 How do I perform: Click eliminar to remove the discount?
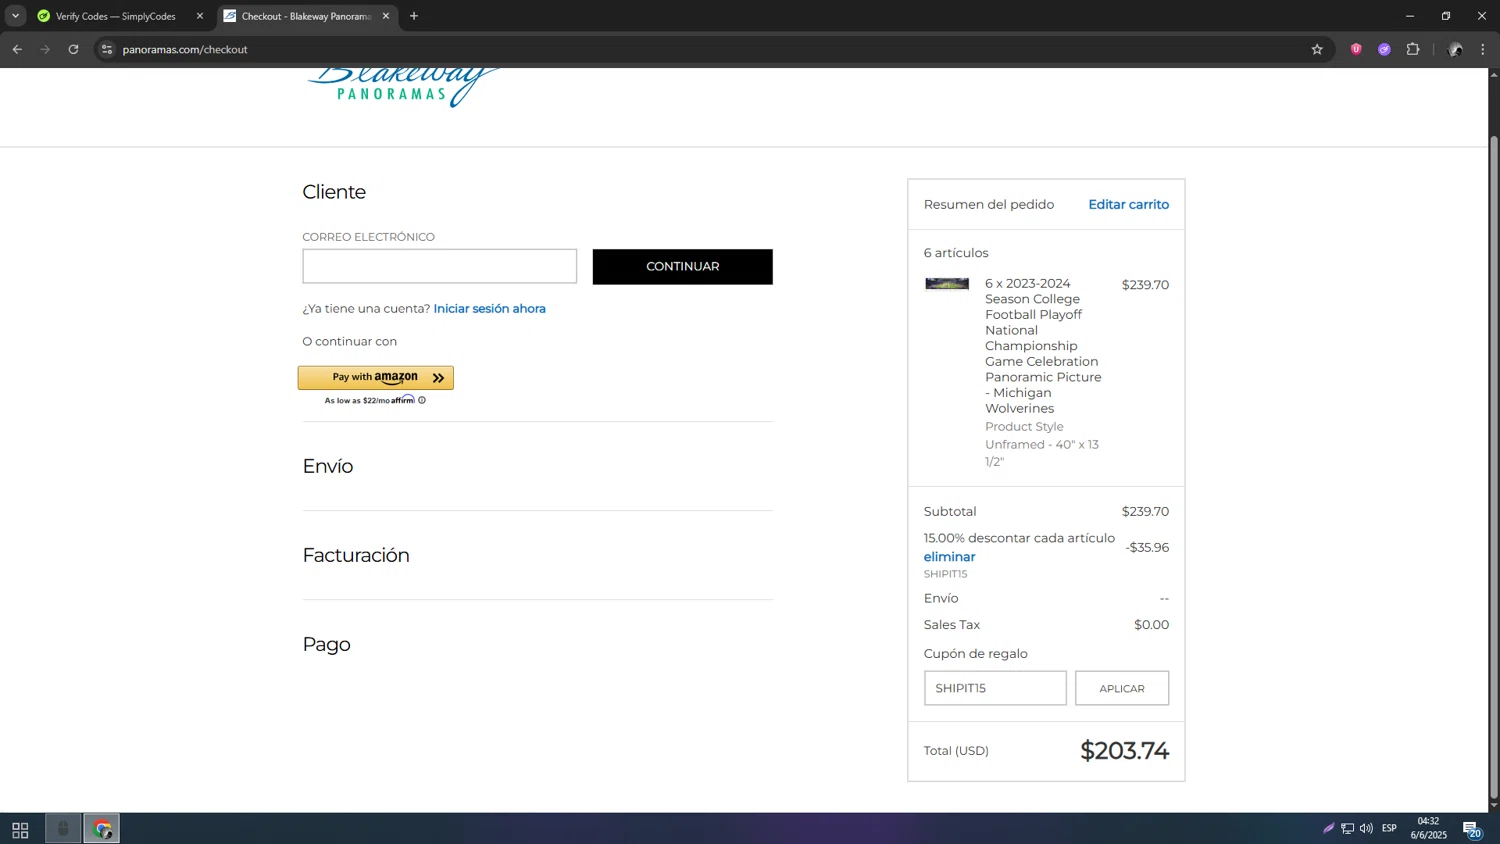point(949,557)
